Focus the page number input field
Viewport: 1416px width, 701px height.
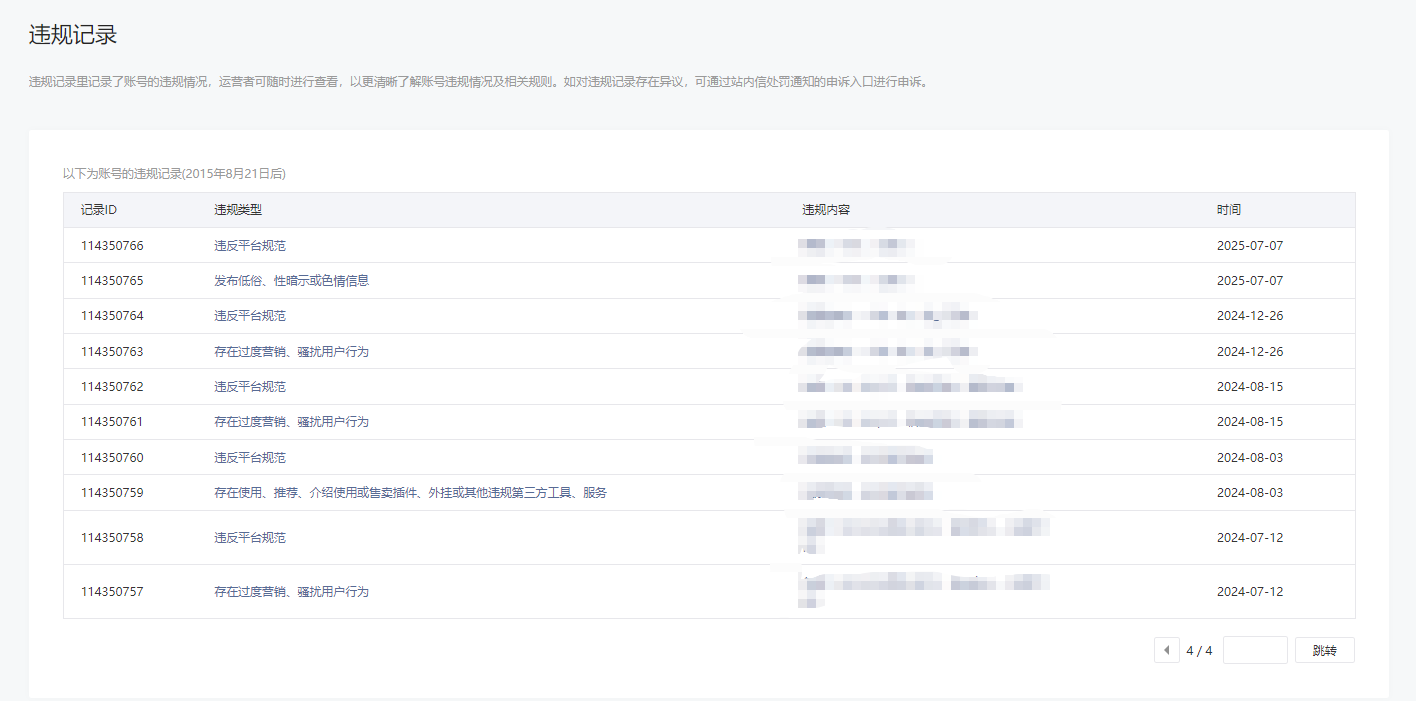point(1254,650)
